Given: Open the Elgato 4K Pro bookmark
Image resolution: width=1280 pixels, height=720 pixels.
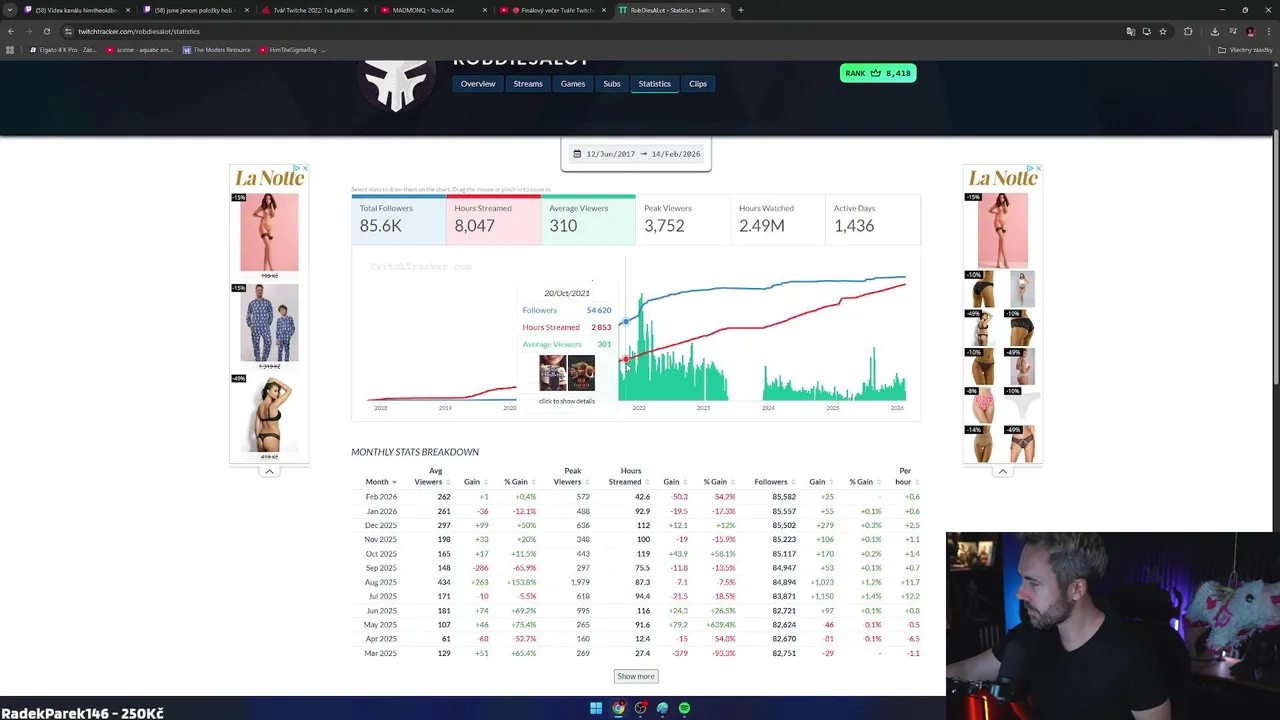Looking at the screenshot, I should point(63,50).
